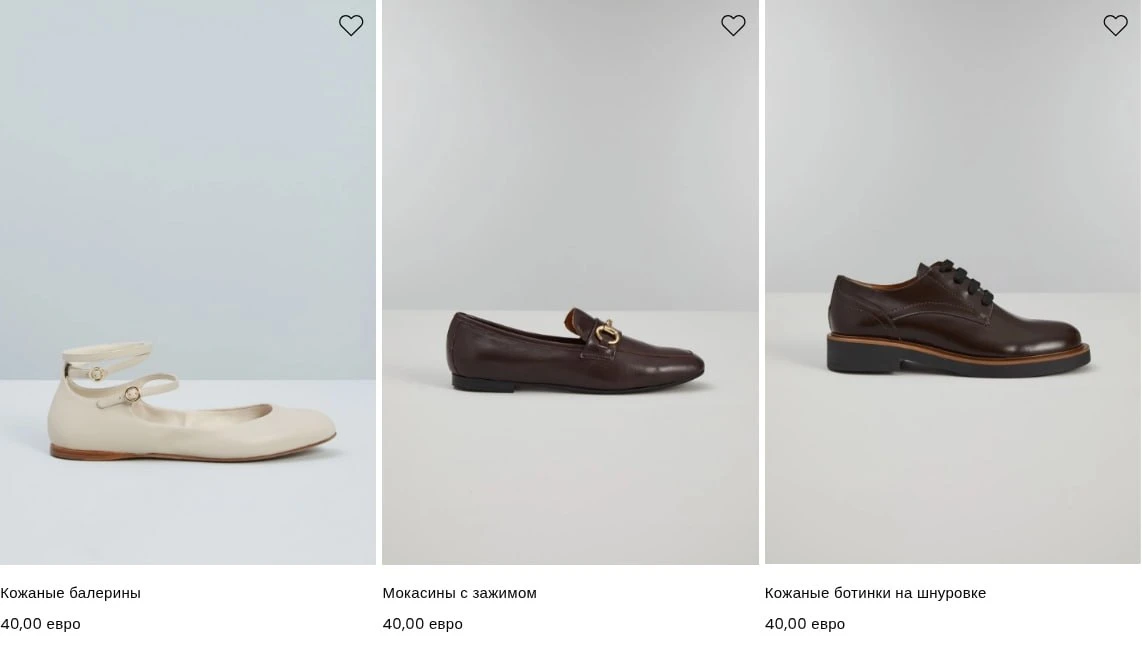Open the 'Кожаные ботинки на шнуровке' title link

(875, 593)
